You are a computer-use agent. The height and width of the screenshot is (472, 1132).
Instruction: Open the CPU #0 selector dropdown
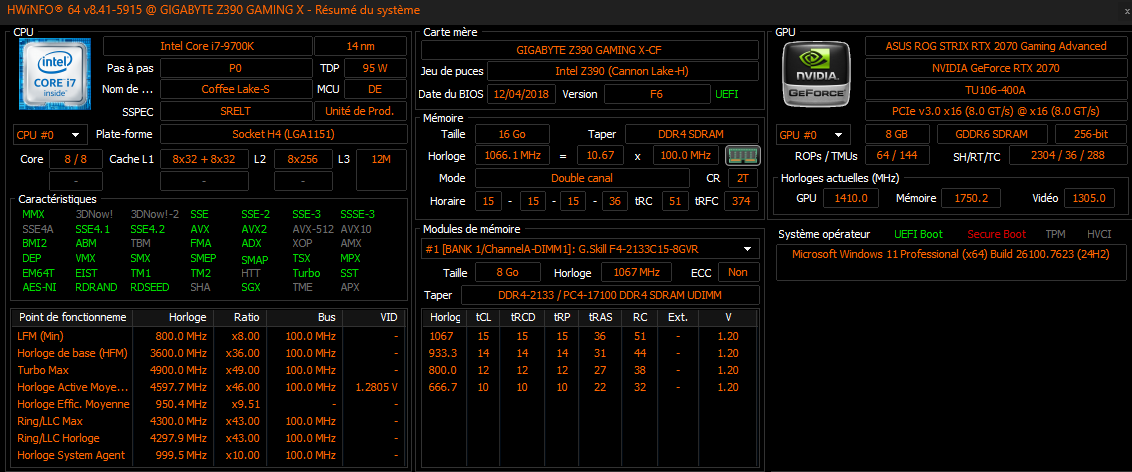[50, 135]
